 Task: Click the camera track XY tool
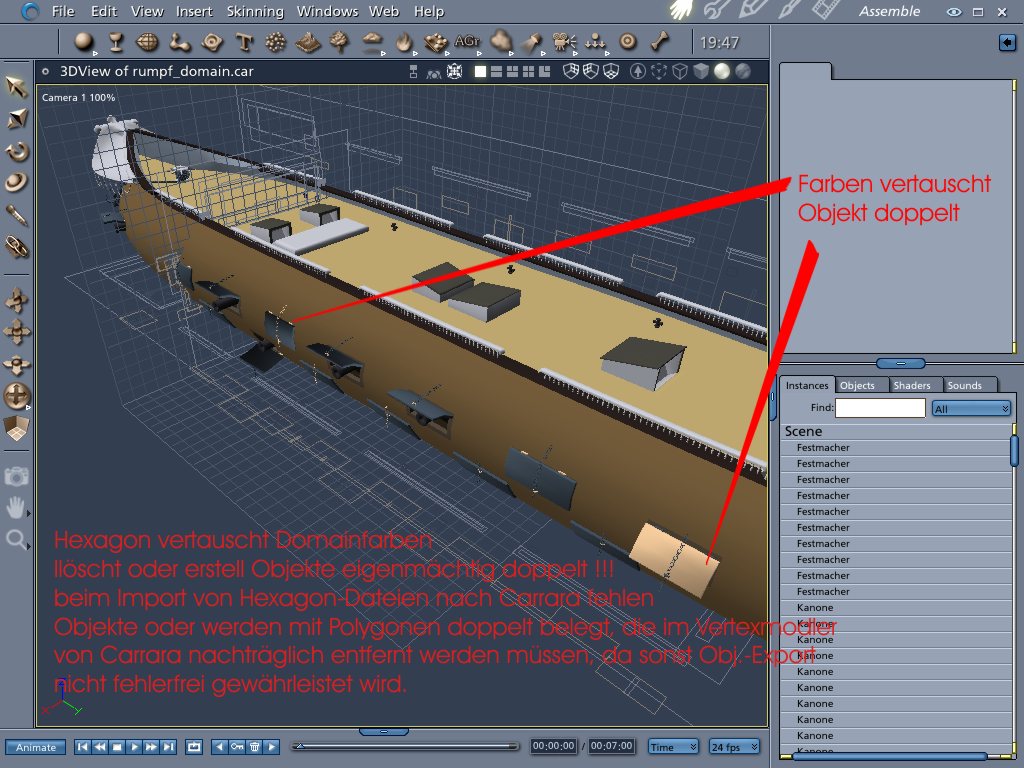click(16, 300)
